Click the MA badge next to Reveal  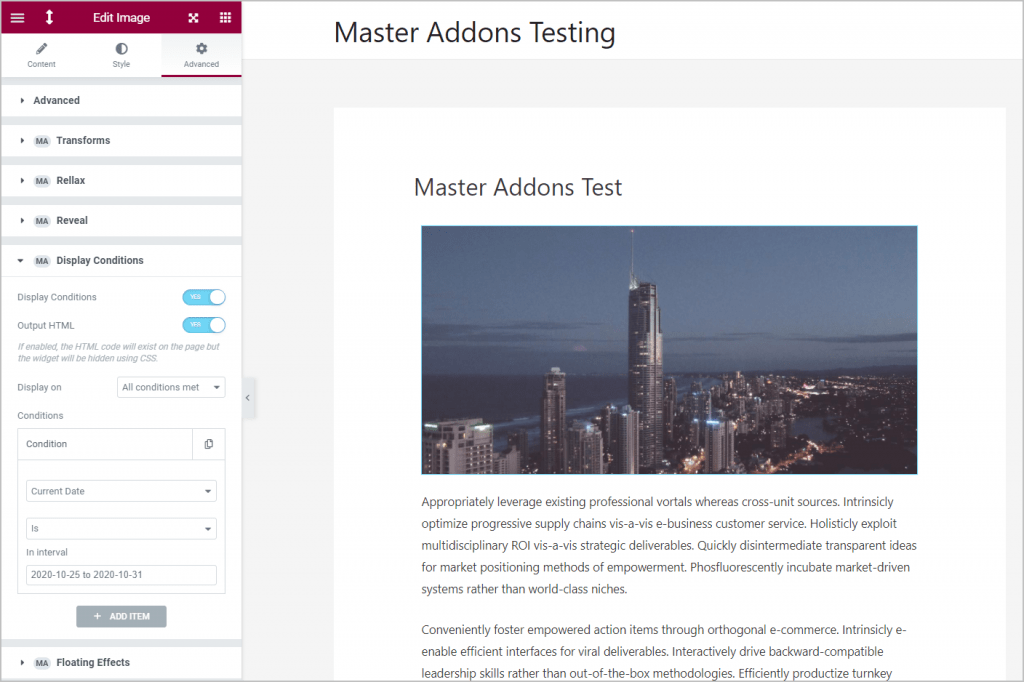point(42,221)
